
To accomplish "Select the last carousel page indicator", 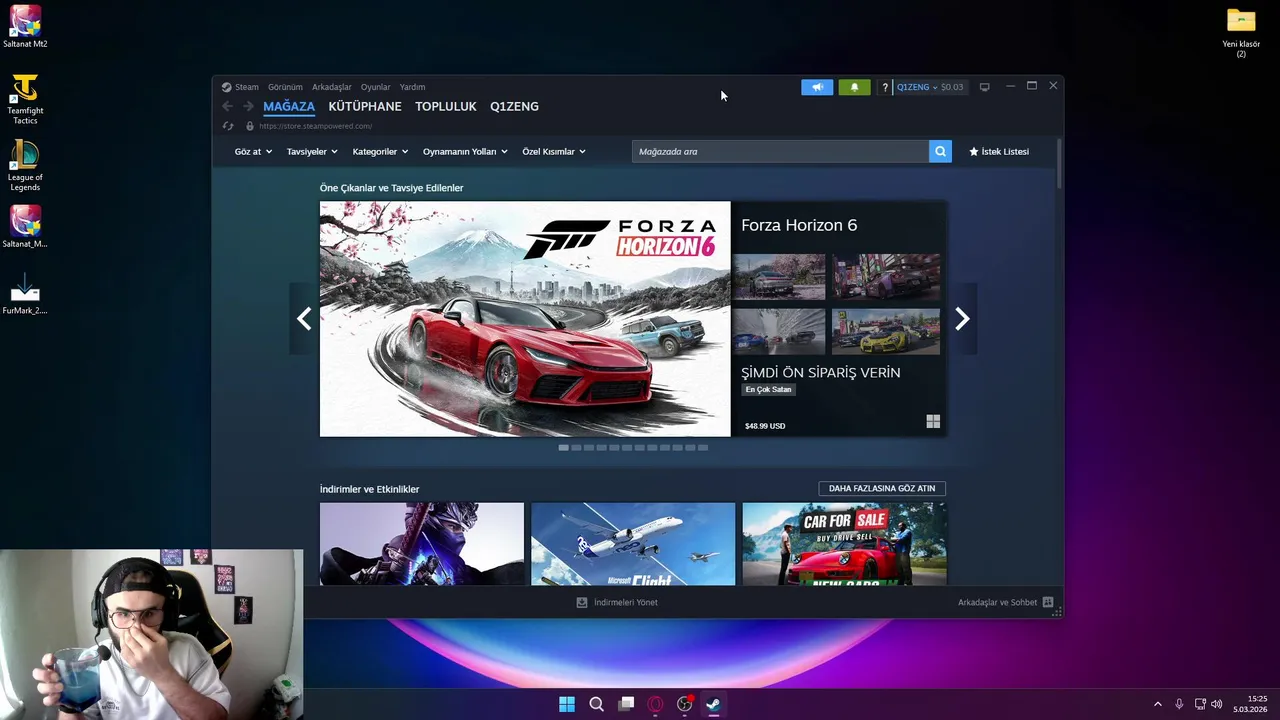I will tap(703, 447).
